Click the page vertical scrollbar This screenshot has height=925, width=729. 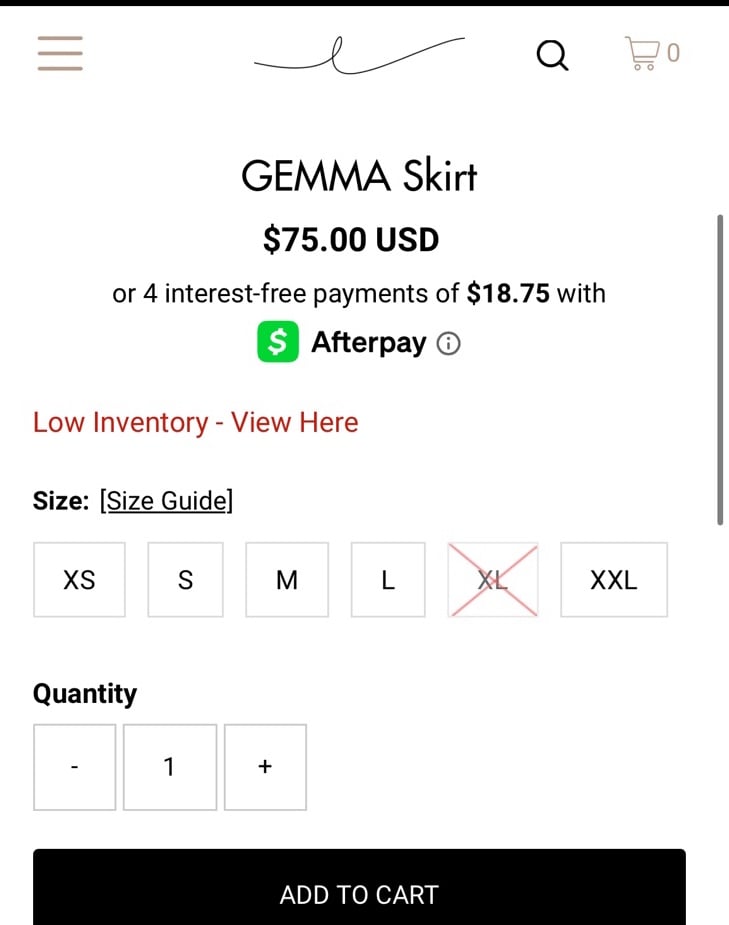point(720,370)
